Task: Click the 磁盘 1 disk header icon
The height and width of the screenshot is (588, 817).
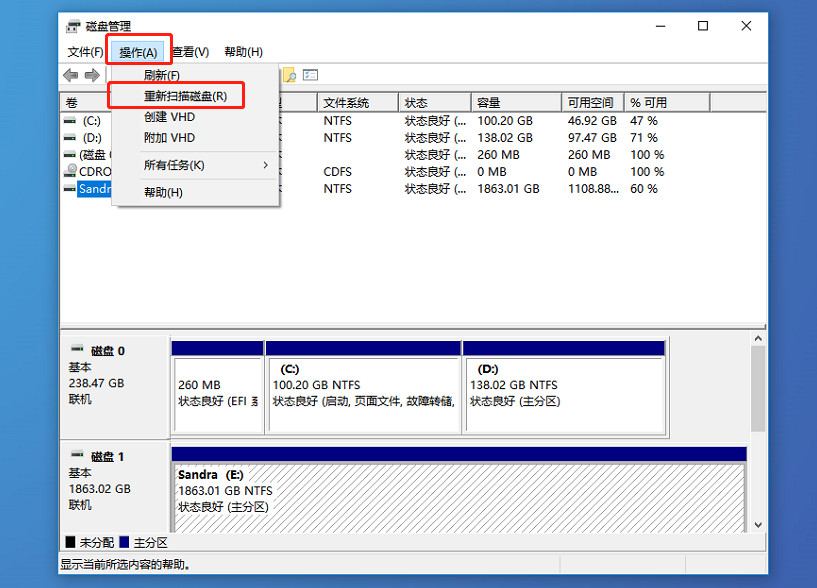Action: tap(77, 456)
